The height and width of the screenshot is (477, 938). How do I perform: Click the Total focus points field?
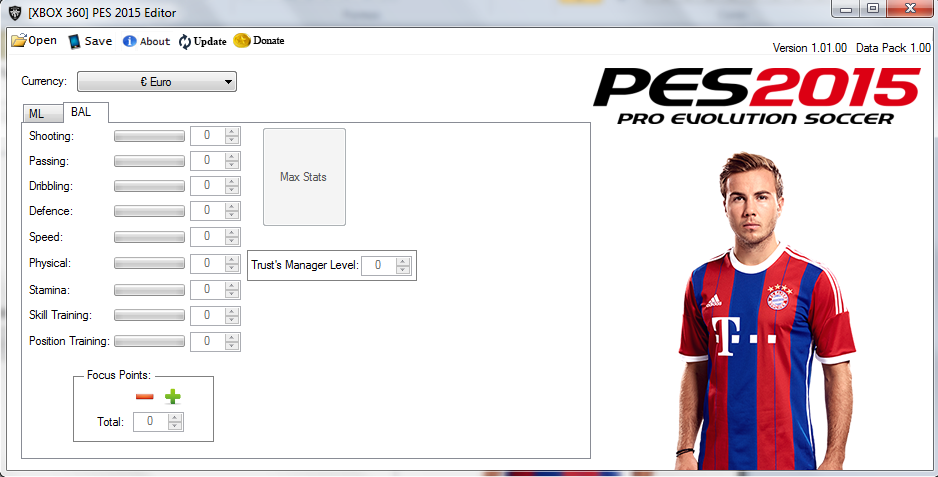[150, 422]
